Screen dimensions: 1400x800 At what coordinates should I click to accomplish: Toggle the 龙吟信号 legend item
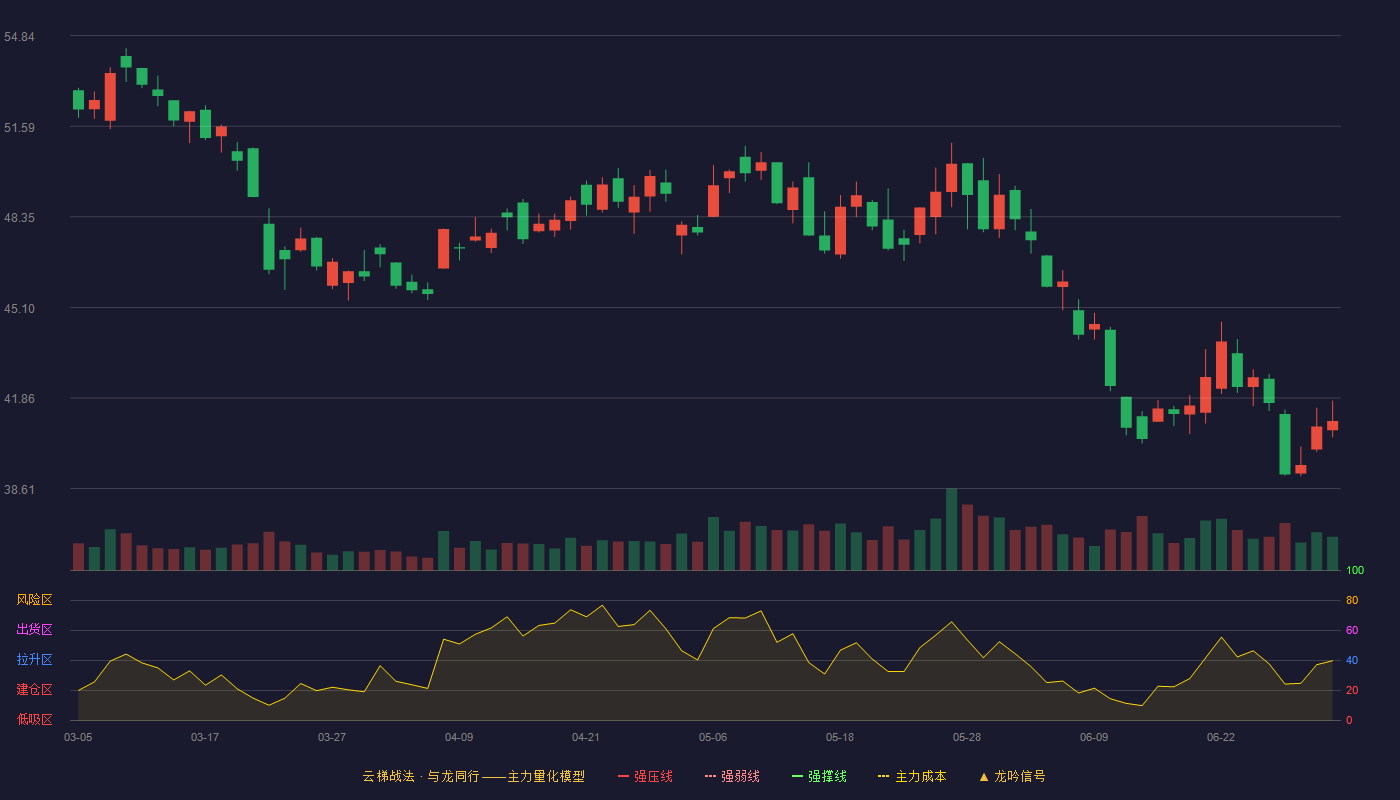(1012, 776)
